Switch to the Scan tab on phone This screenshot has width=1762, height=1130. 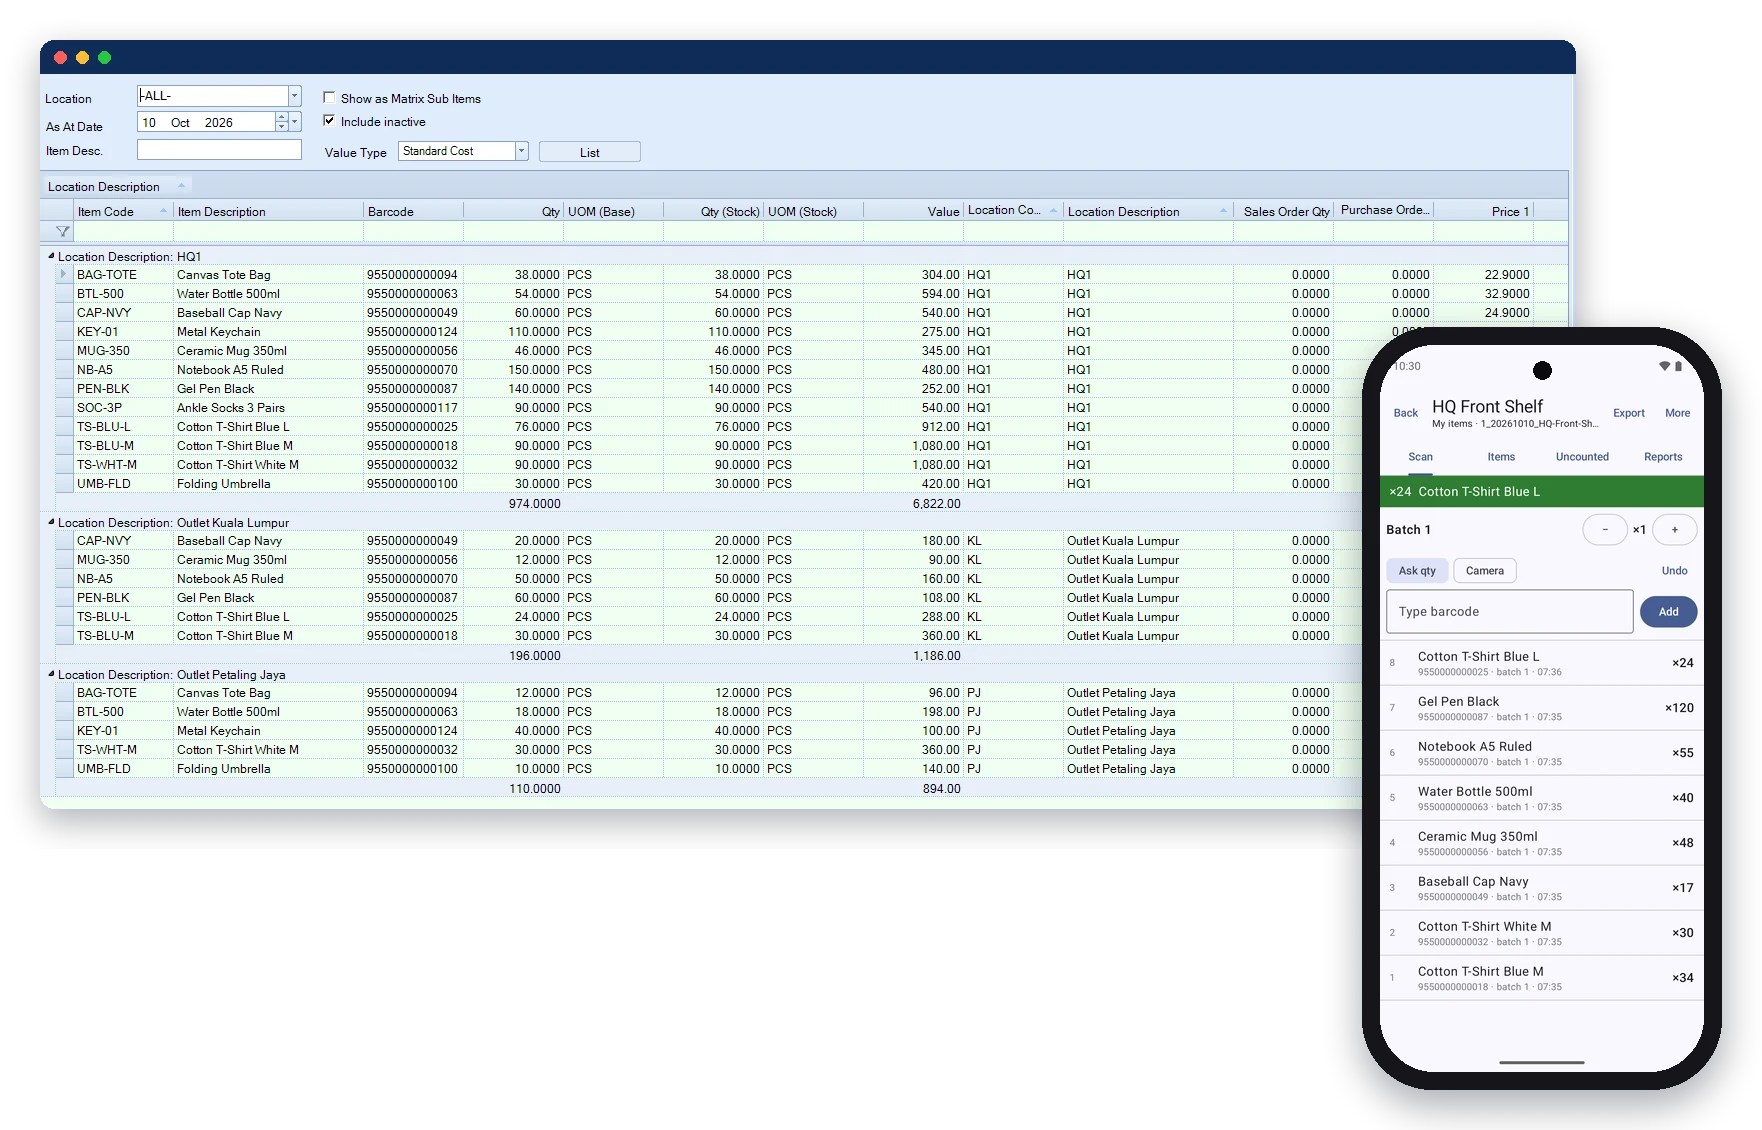tap(1420, 457)
